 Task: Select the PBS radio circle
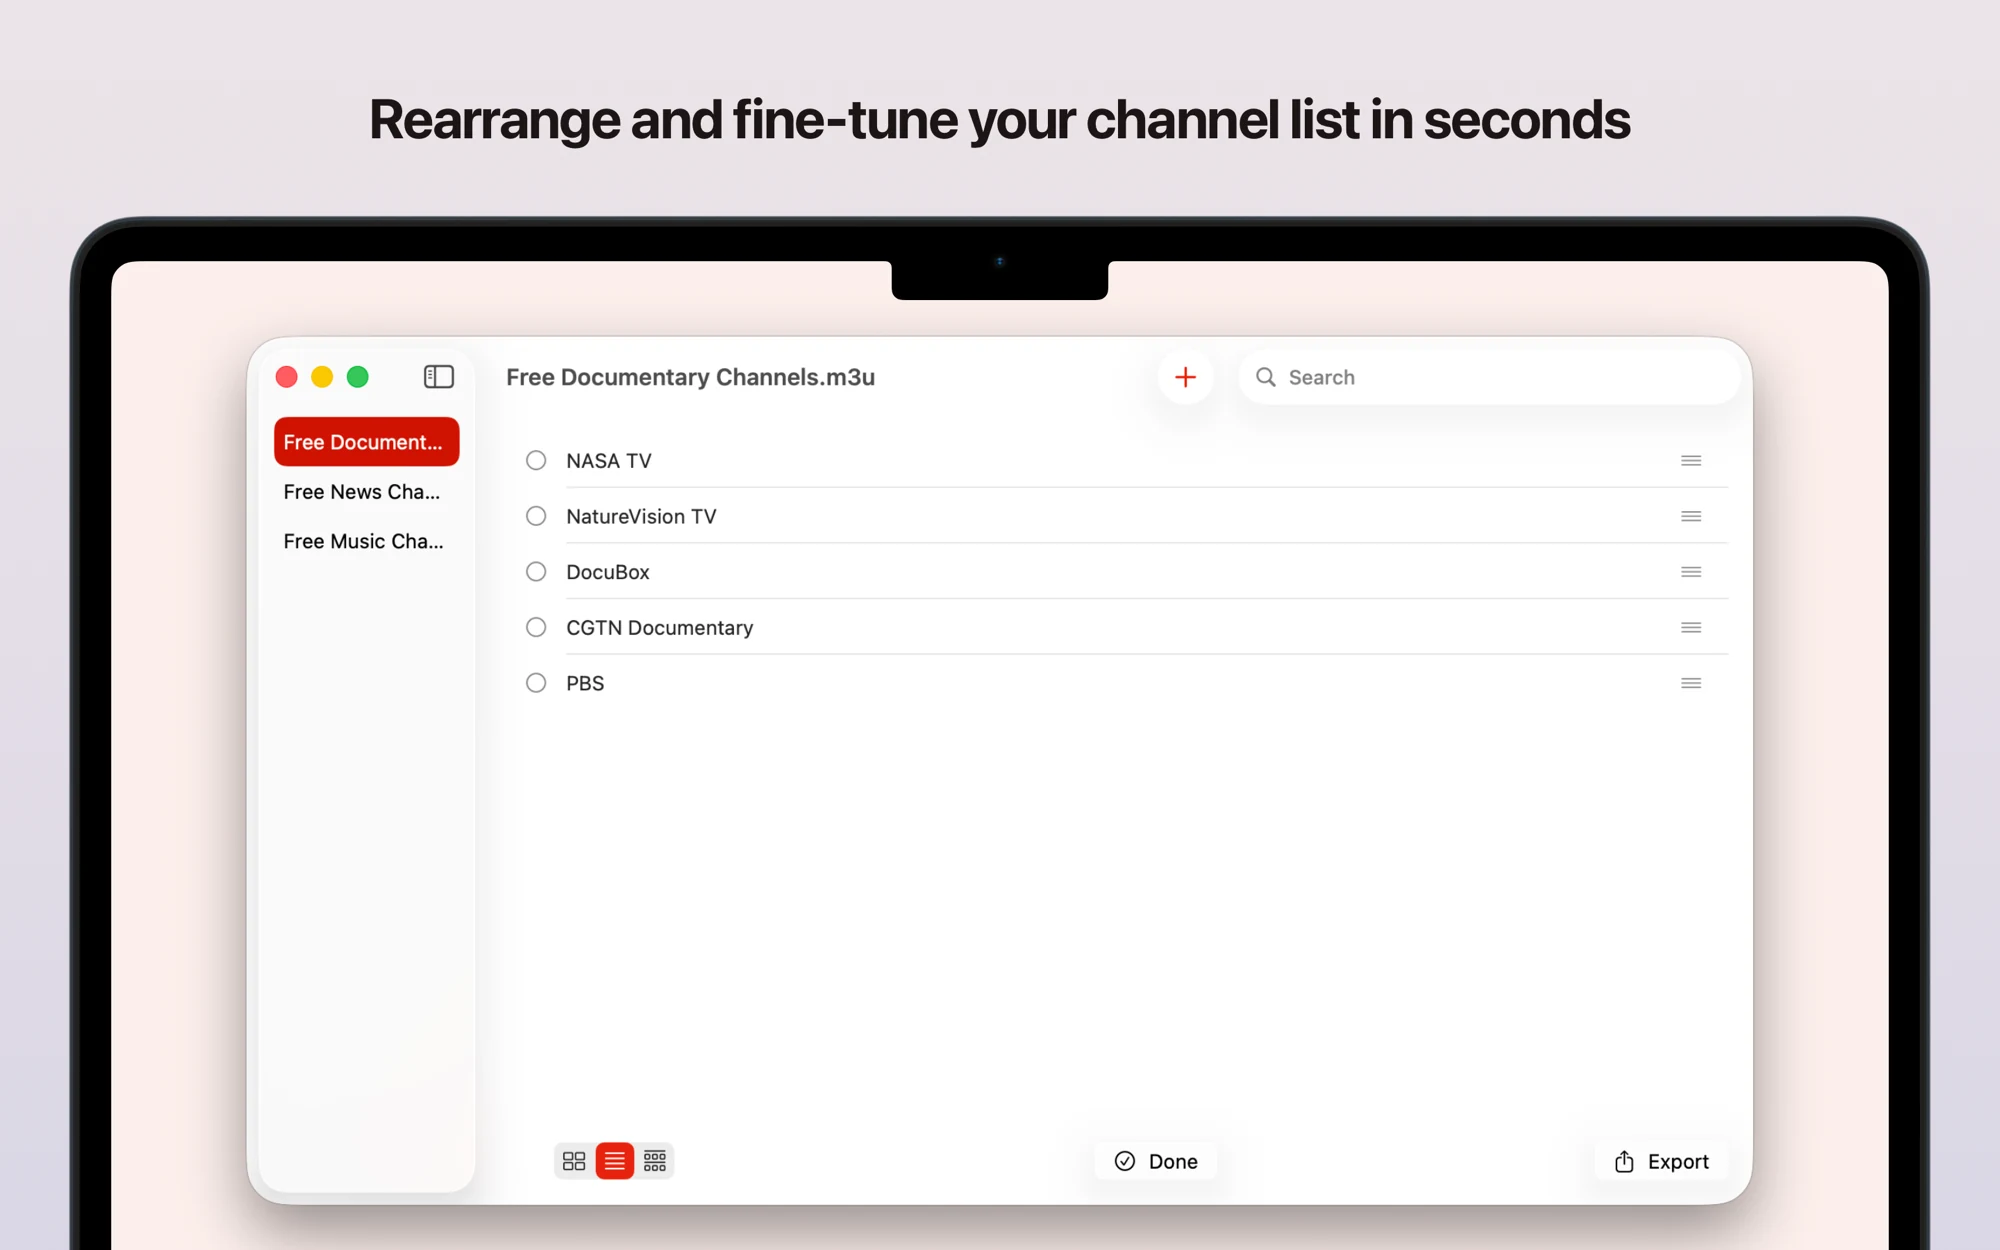(x=536, y=683)
